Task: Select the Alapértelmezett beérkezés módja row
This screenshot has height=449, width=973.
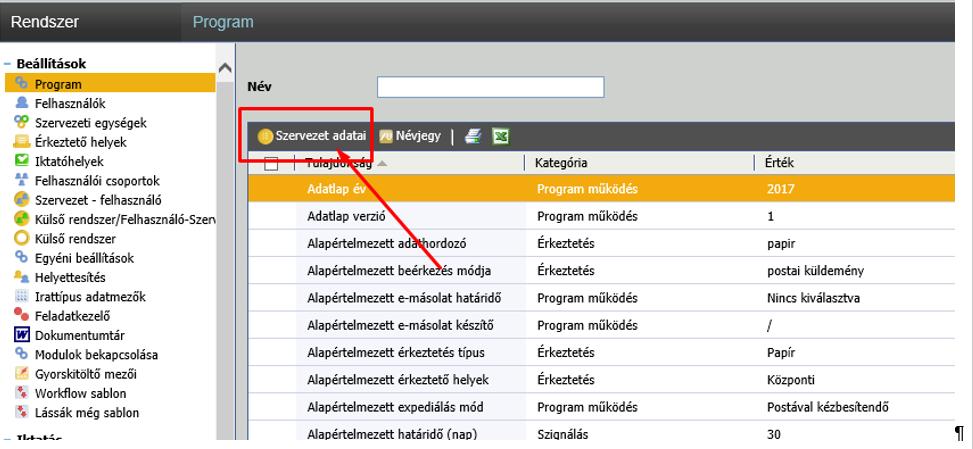Action: pos(601,270)
